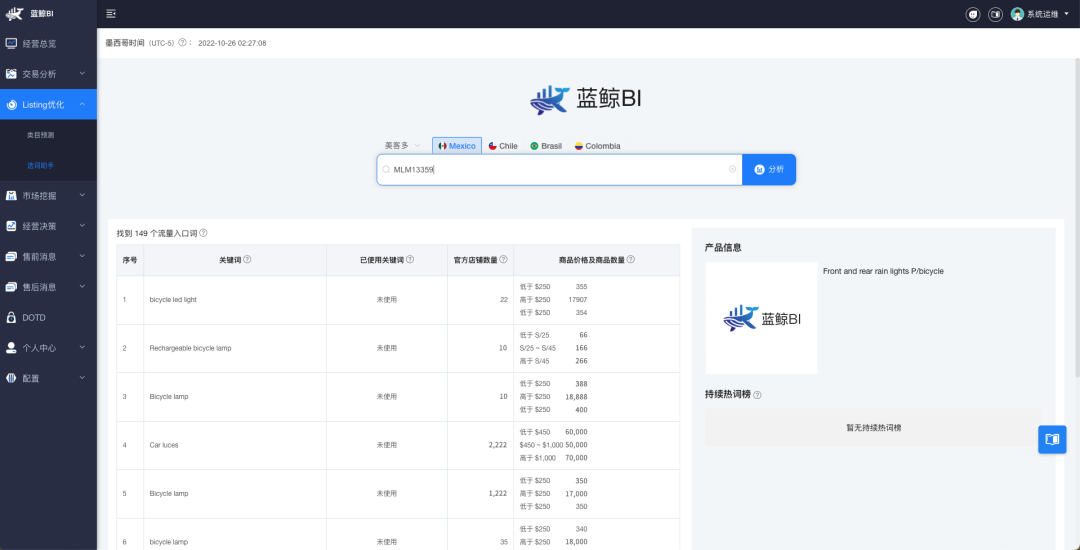Image resolution: width=1080 pixels, height=550 pixels.
Task: Expand the 交易分析 menu
Action: [x=48, y=74]
